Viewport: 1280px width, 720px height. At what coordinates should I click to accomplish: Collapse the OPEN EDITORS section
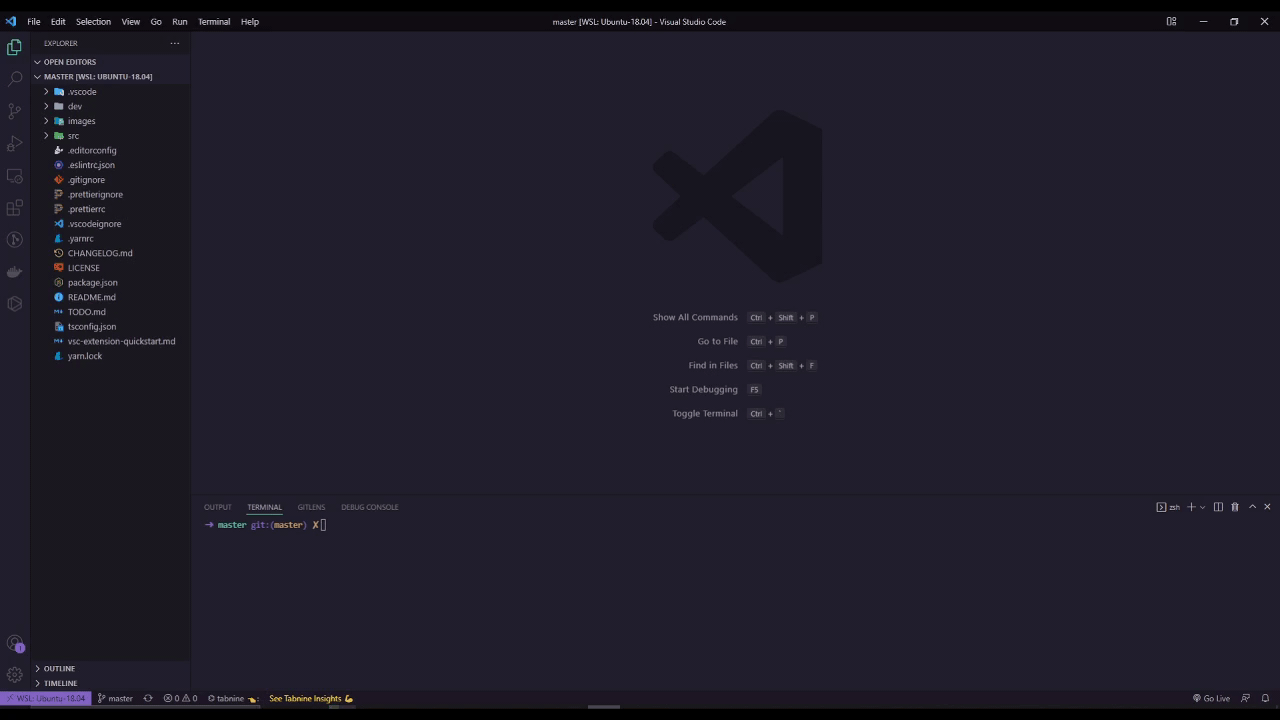coord(69,61)
